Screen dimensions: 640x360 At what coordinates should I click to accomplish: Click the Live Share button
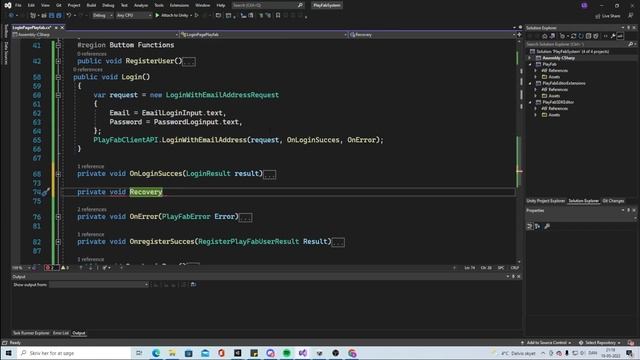pyautogui.click(x=608, y=16)
